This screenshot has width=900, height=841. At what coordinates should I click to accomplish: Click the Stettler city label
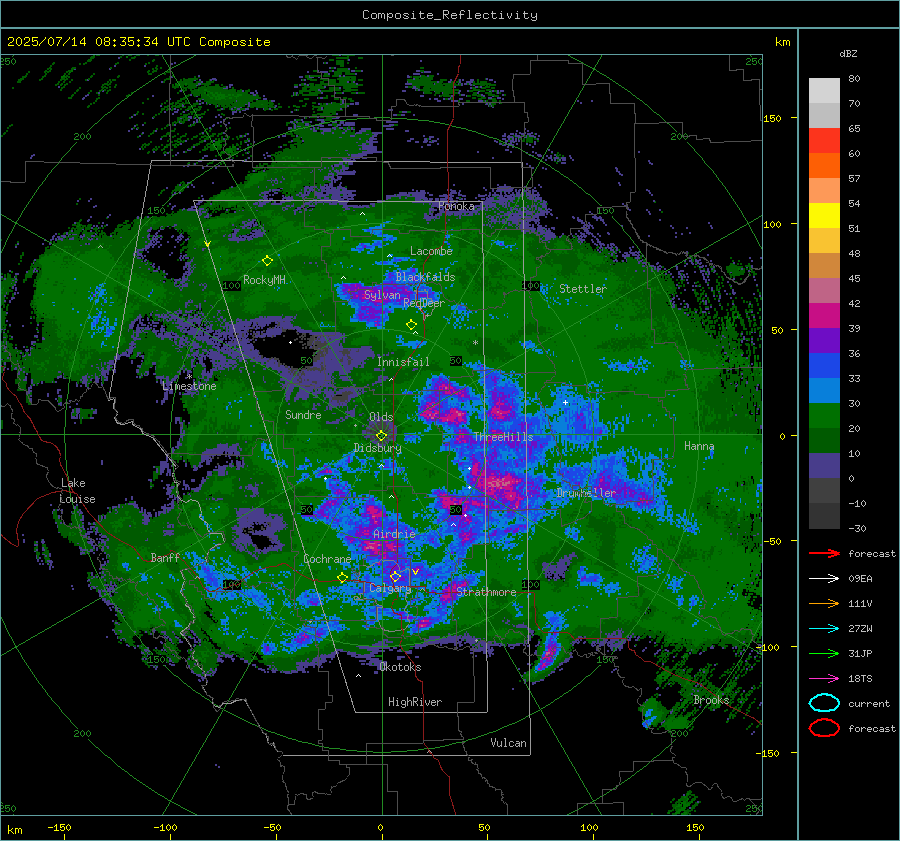(583, 289)
